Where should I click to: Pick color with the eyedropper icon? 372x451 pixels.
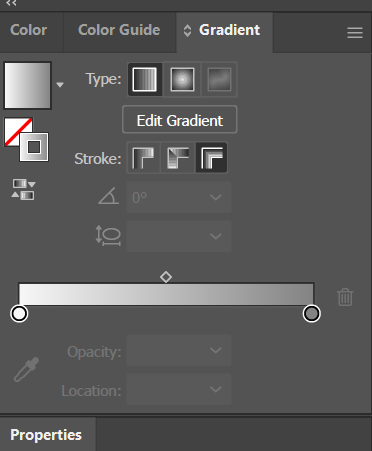[x=27, y=369]
